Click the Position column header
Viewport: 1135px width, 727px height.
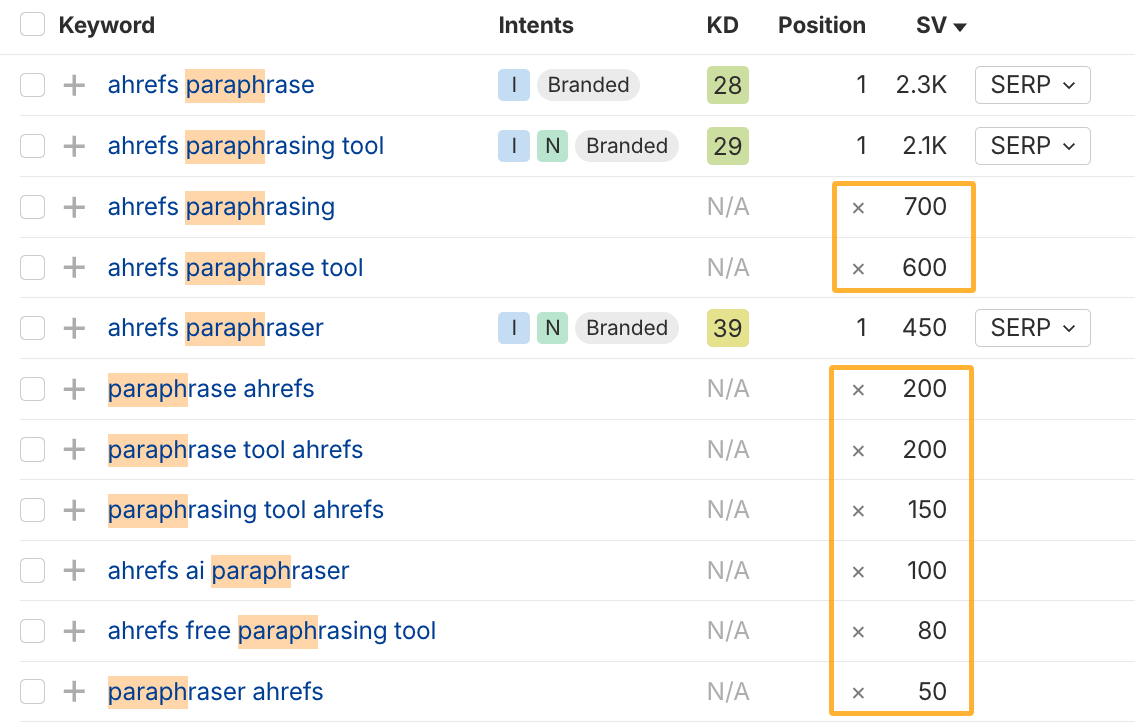click(x=821, y=25)
